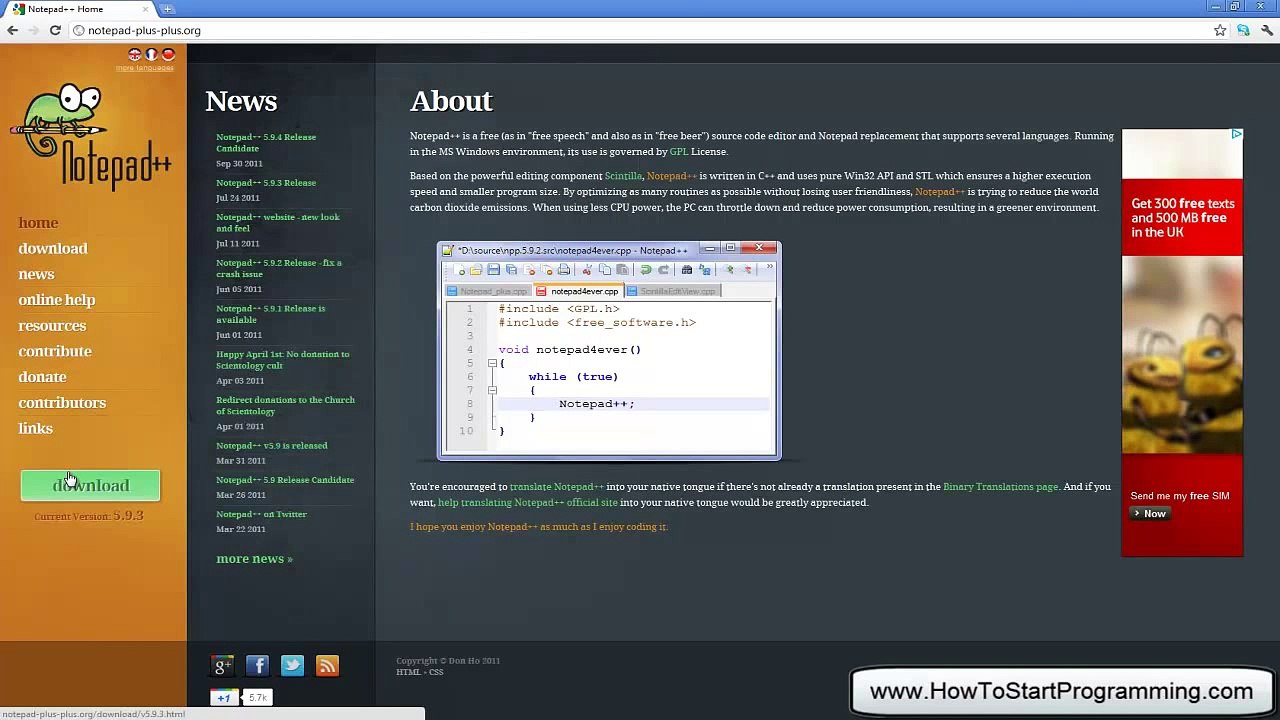Open Happy April 1st Scientology news
1280x720 pixels.
pyautogui.click(x=283, y=359)
